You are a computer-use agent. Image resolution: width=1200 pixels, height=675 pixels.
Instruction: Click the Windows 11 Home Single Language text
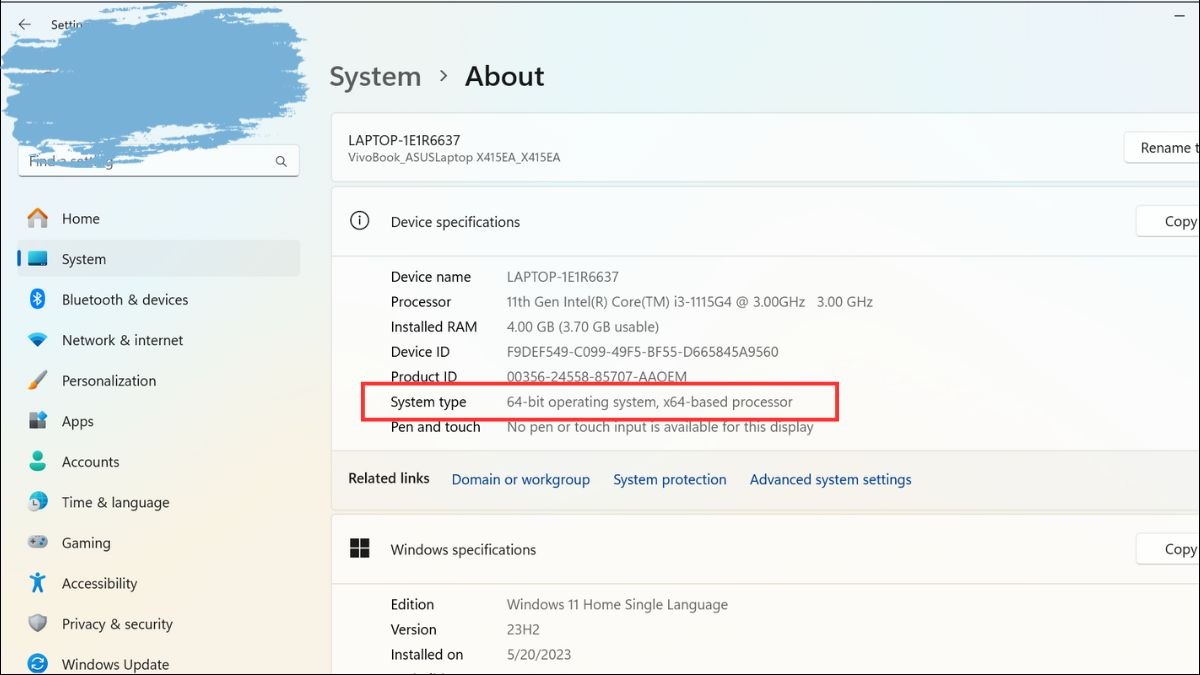pos(617,604)
